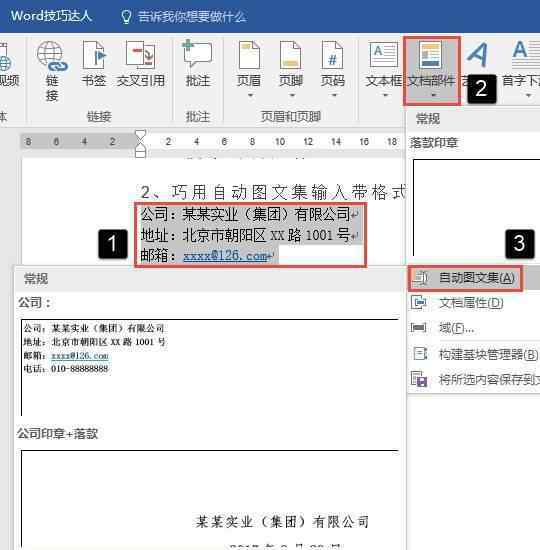Expand the Page Number (页码) dropdown

(334, 95)
